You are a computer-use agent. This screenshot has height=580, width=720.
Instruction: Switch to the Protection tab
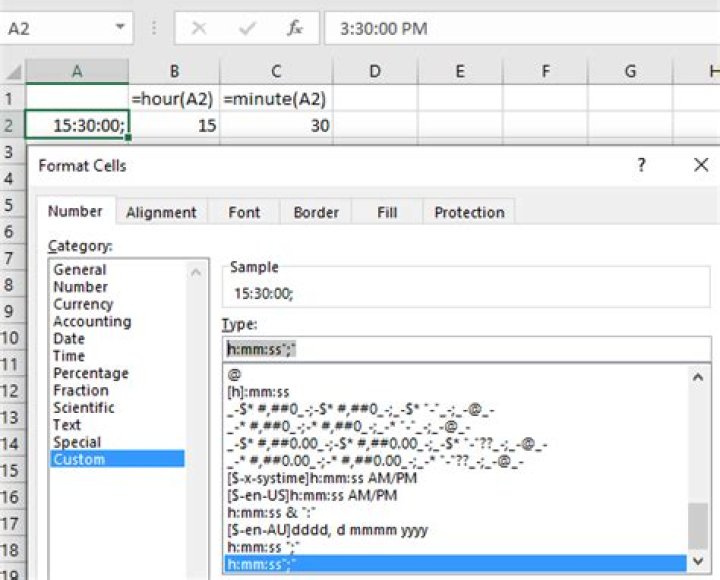point(469,212)
